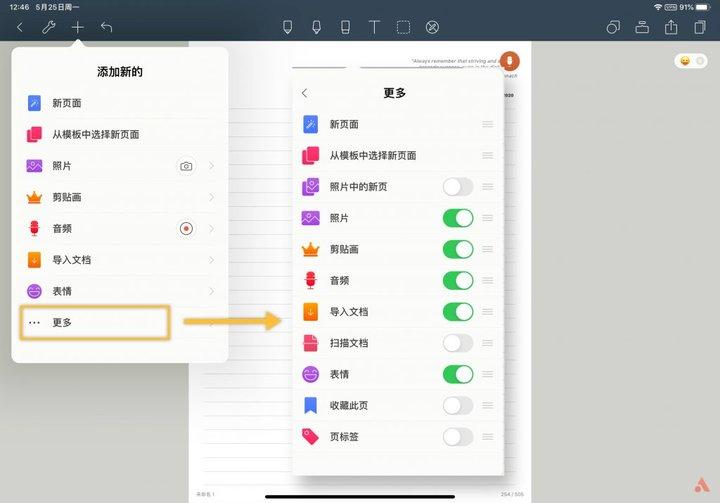Open the share export icon
The width and height of the screenshot is (720, 503).
point(671,28)
